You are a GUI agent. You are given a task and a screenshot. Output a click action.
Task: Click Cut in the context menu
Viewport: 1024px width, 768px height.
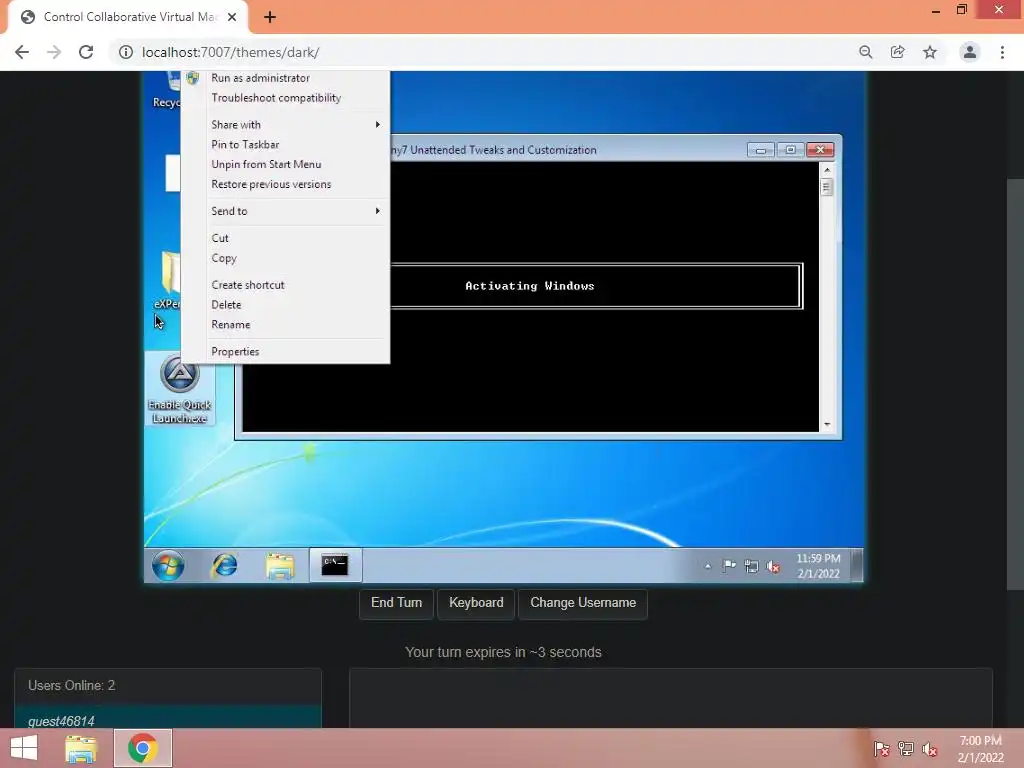pyautogui.click(x=285, y=238)
